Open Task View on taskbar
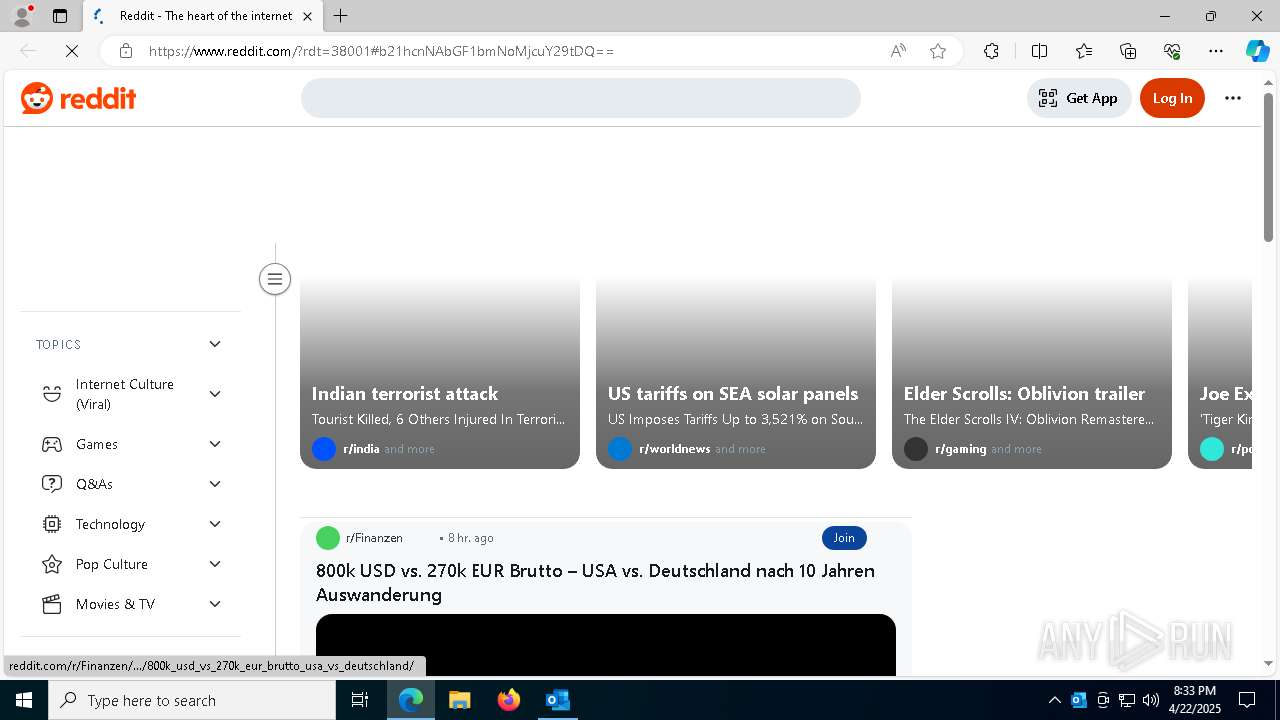Viewport: 1280px width, 720px height. click(360, 700)
